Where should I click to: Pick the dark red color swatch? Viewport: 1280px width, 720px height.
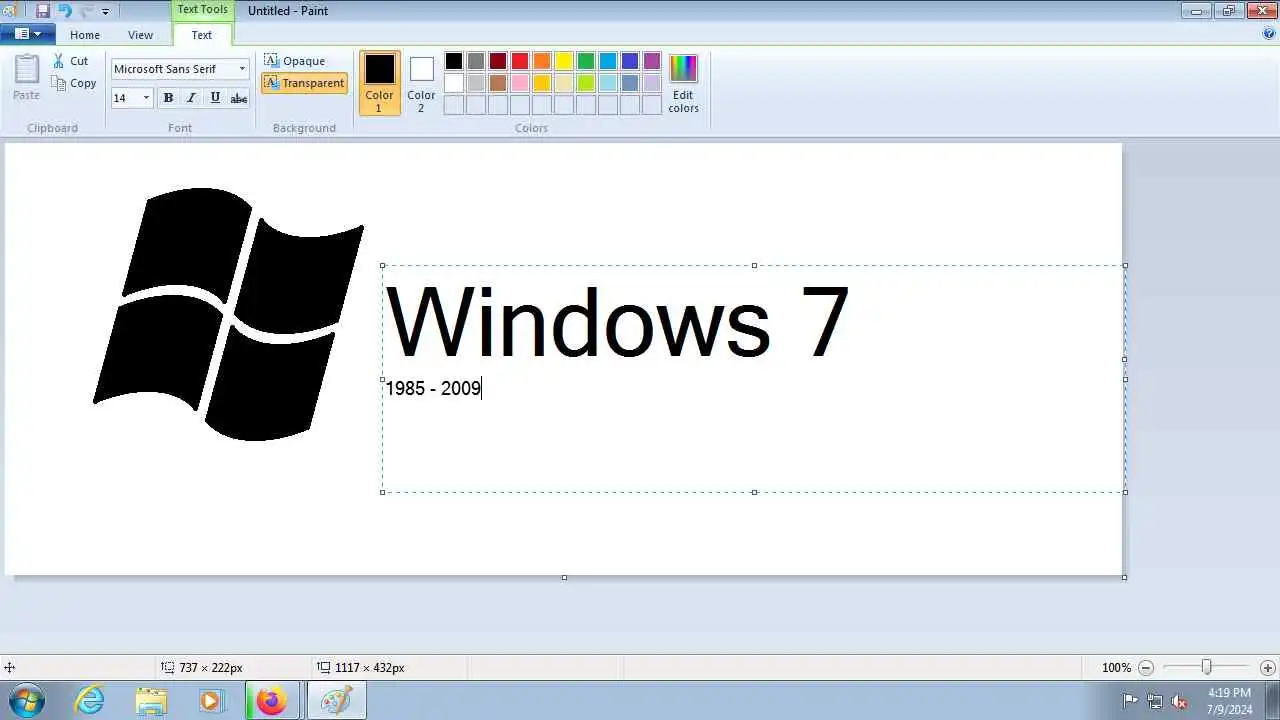click(x=498, y=61)
